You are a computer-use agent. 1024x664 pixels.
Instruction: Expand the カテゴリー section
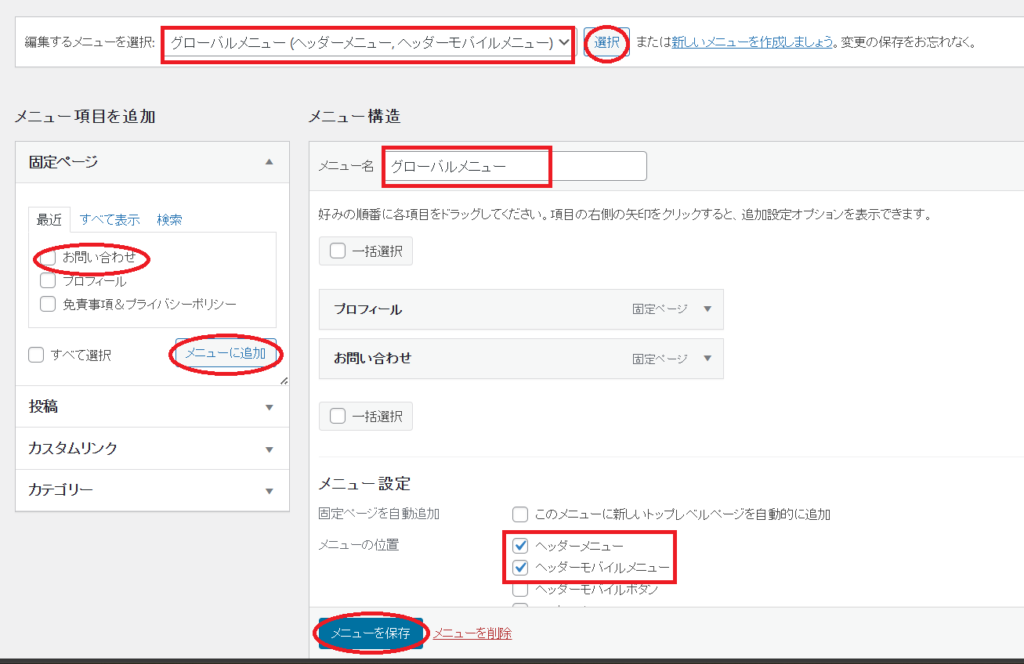[x=268, y=491]
